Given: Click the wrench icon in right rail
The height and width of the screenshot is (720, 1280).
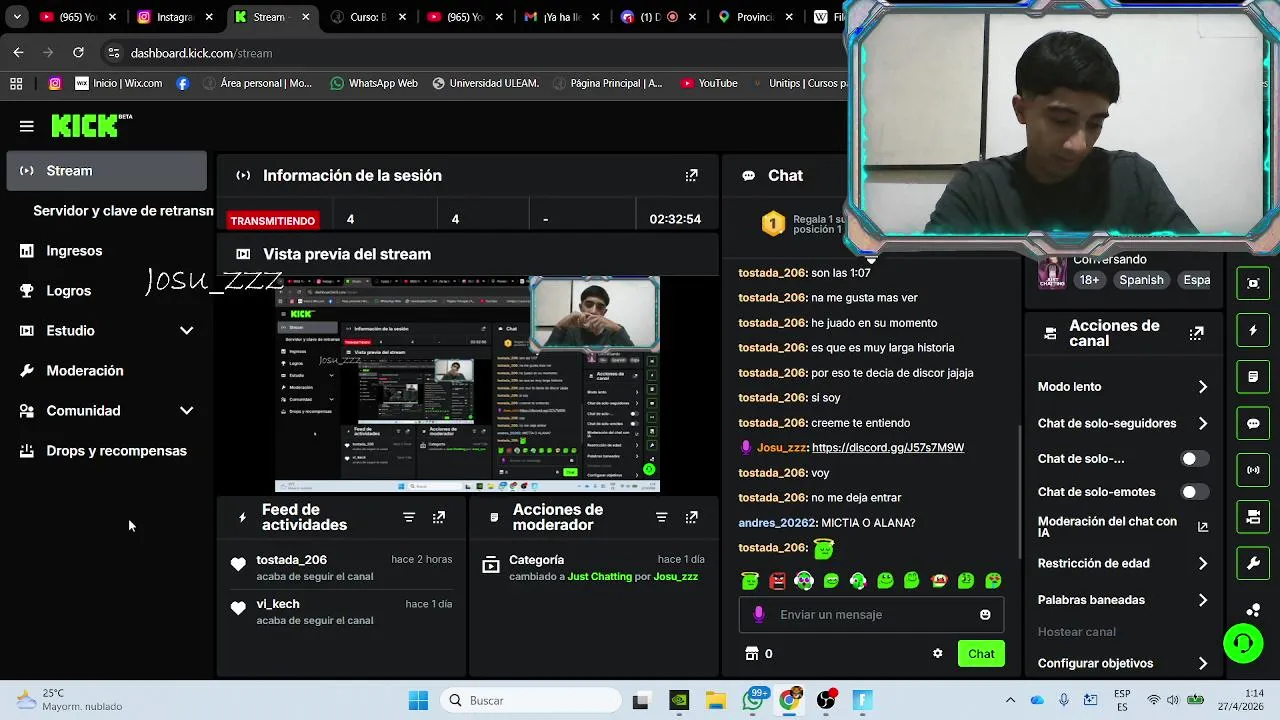Looking at the screenshot, I should (x=1253, y=563).
